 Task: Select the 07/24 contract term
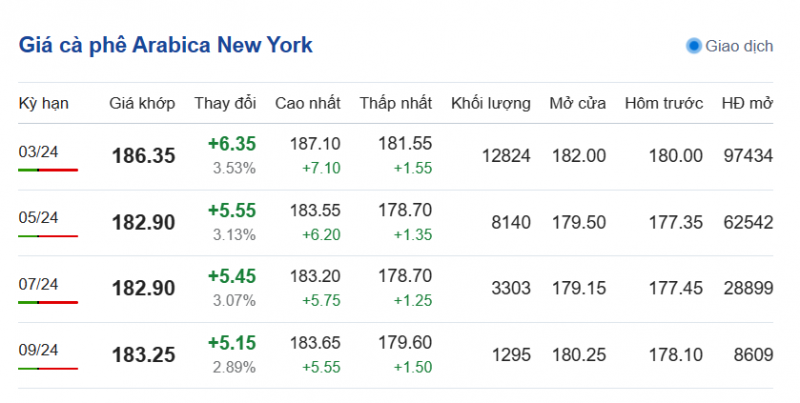coord(39,284)
